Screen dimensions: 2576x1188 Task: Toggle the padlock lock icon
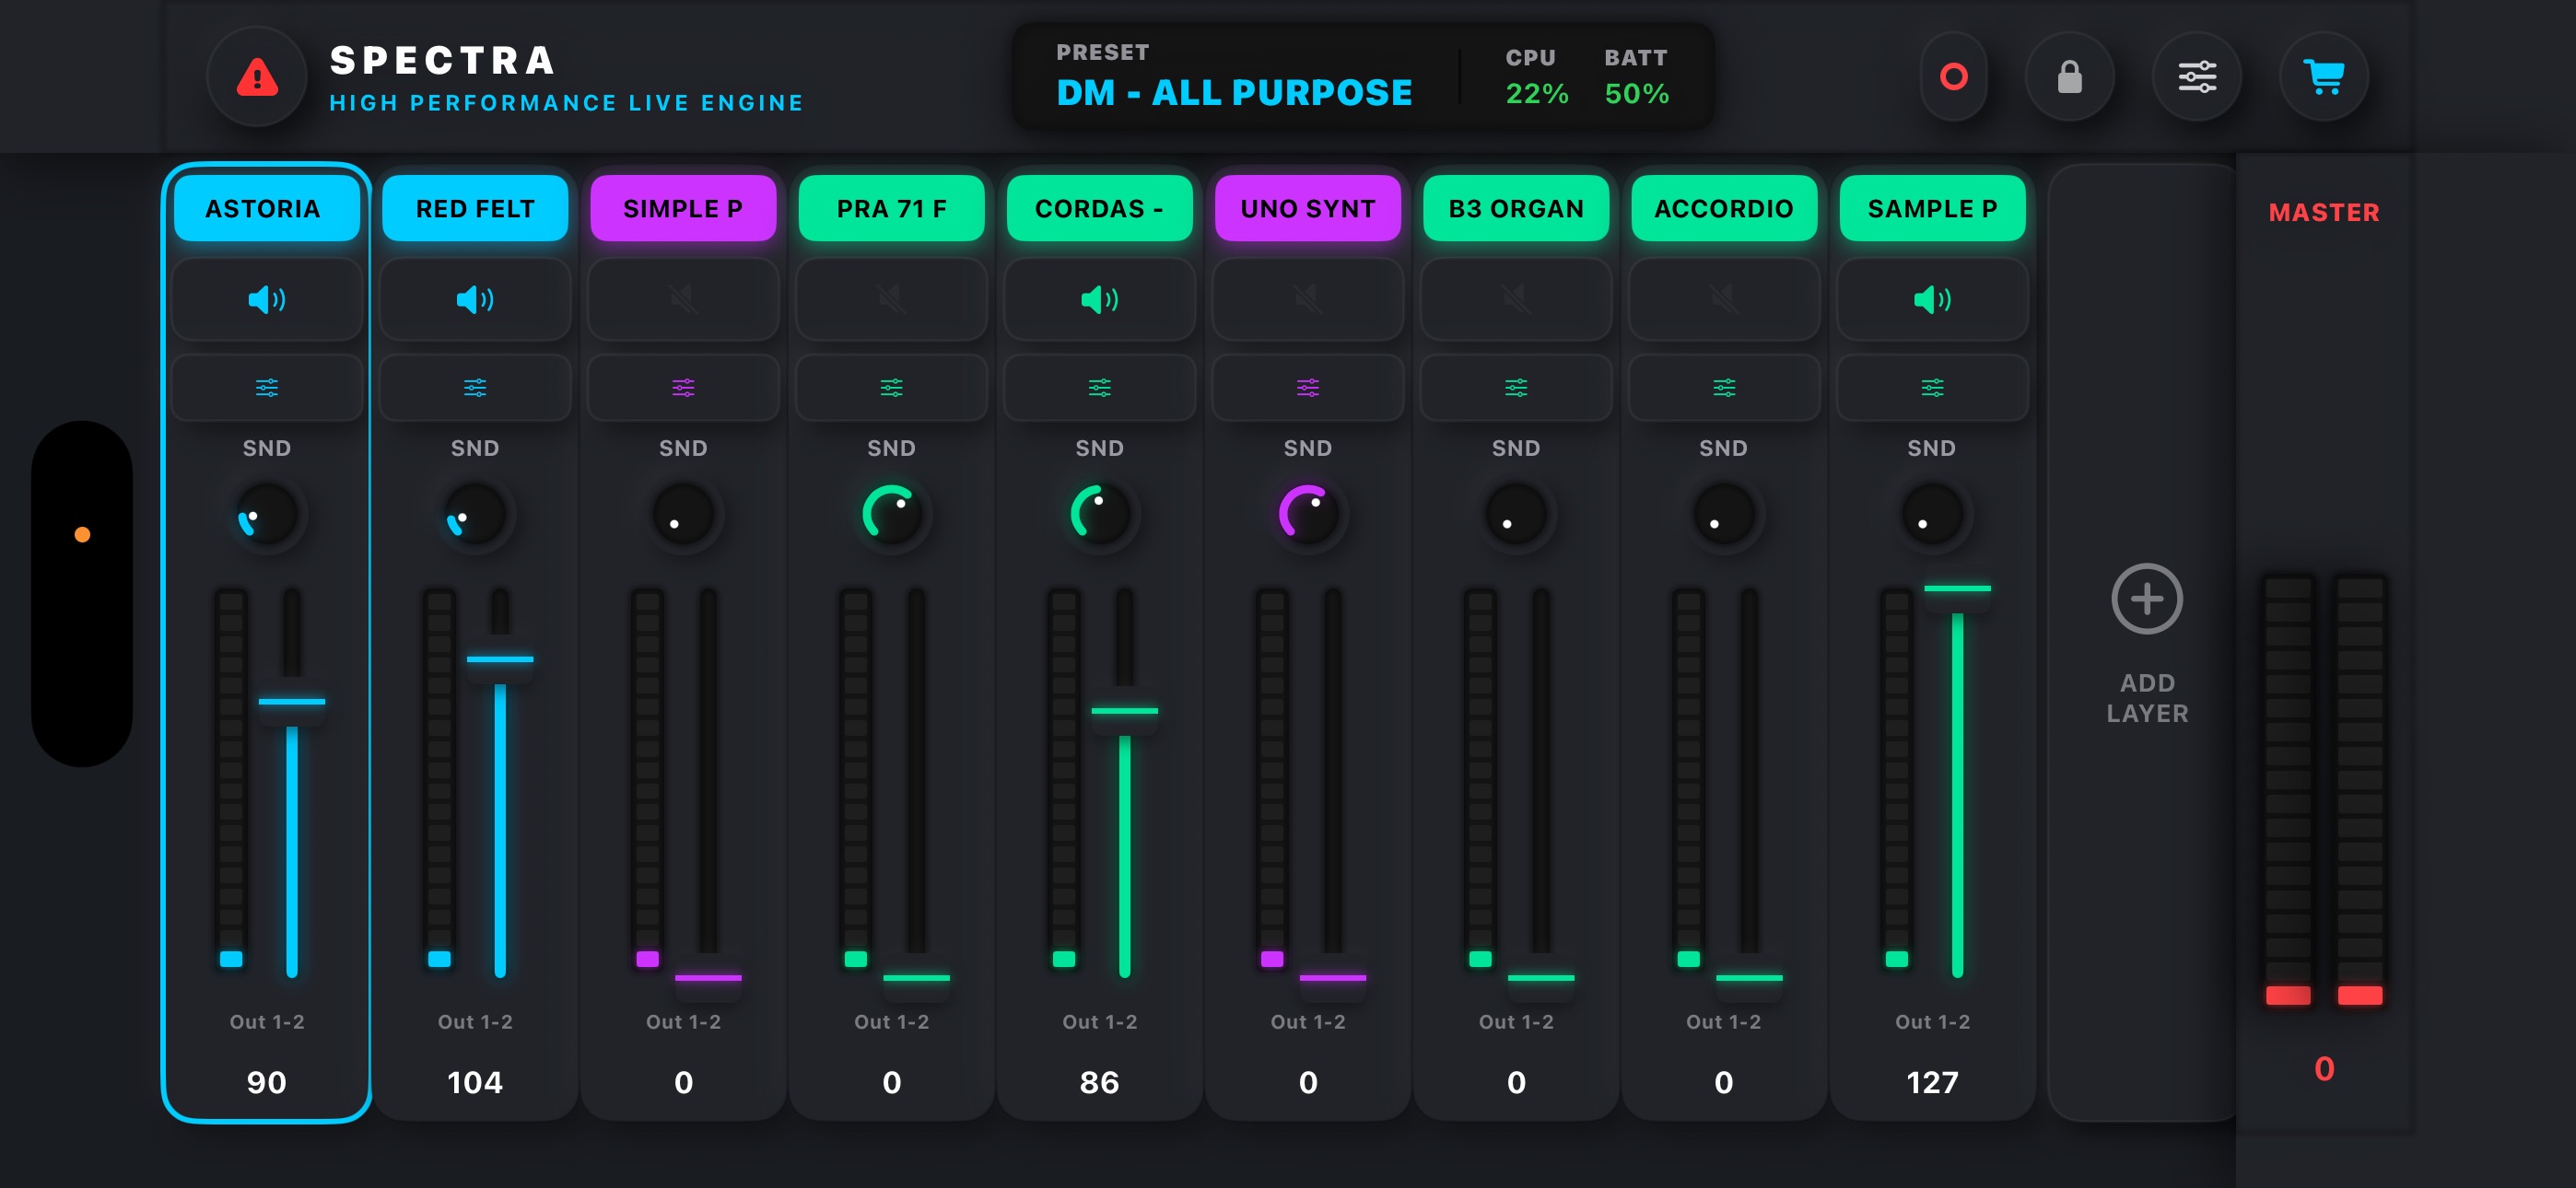click(x=2069, y=77)
